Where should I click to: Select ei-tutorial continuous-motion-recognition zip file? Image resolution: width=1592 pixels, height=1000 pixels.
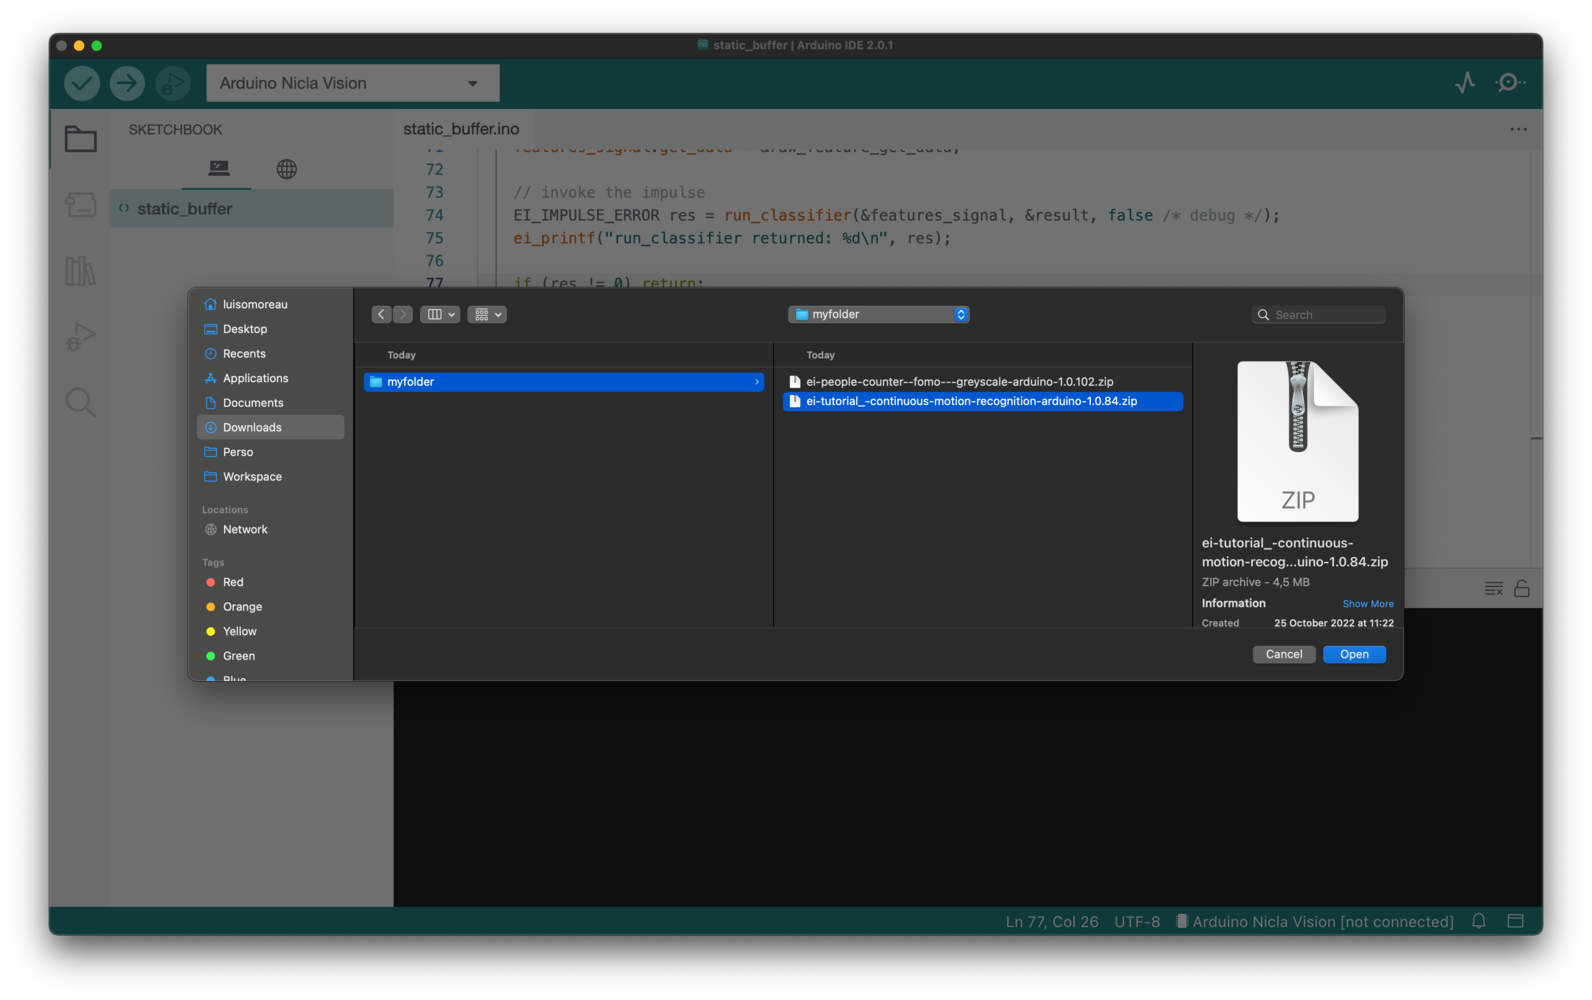tap(983, 401)
